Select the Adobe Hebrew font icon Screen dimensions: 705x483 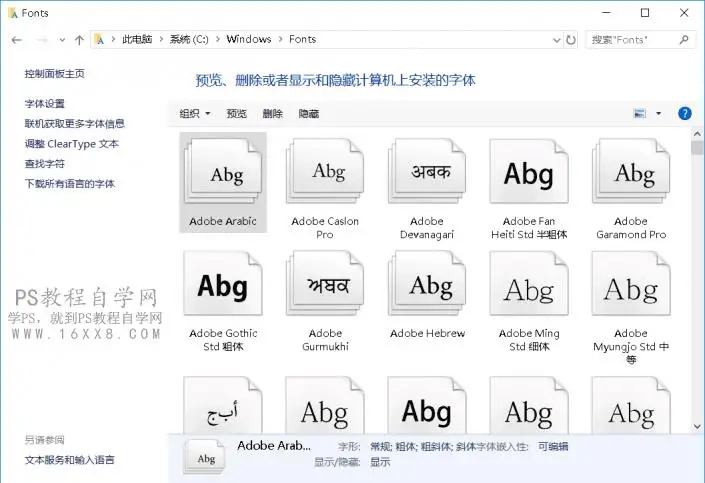coord(427,283)
